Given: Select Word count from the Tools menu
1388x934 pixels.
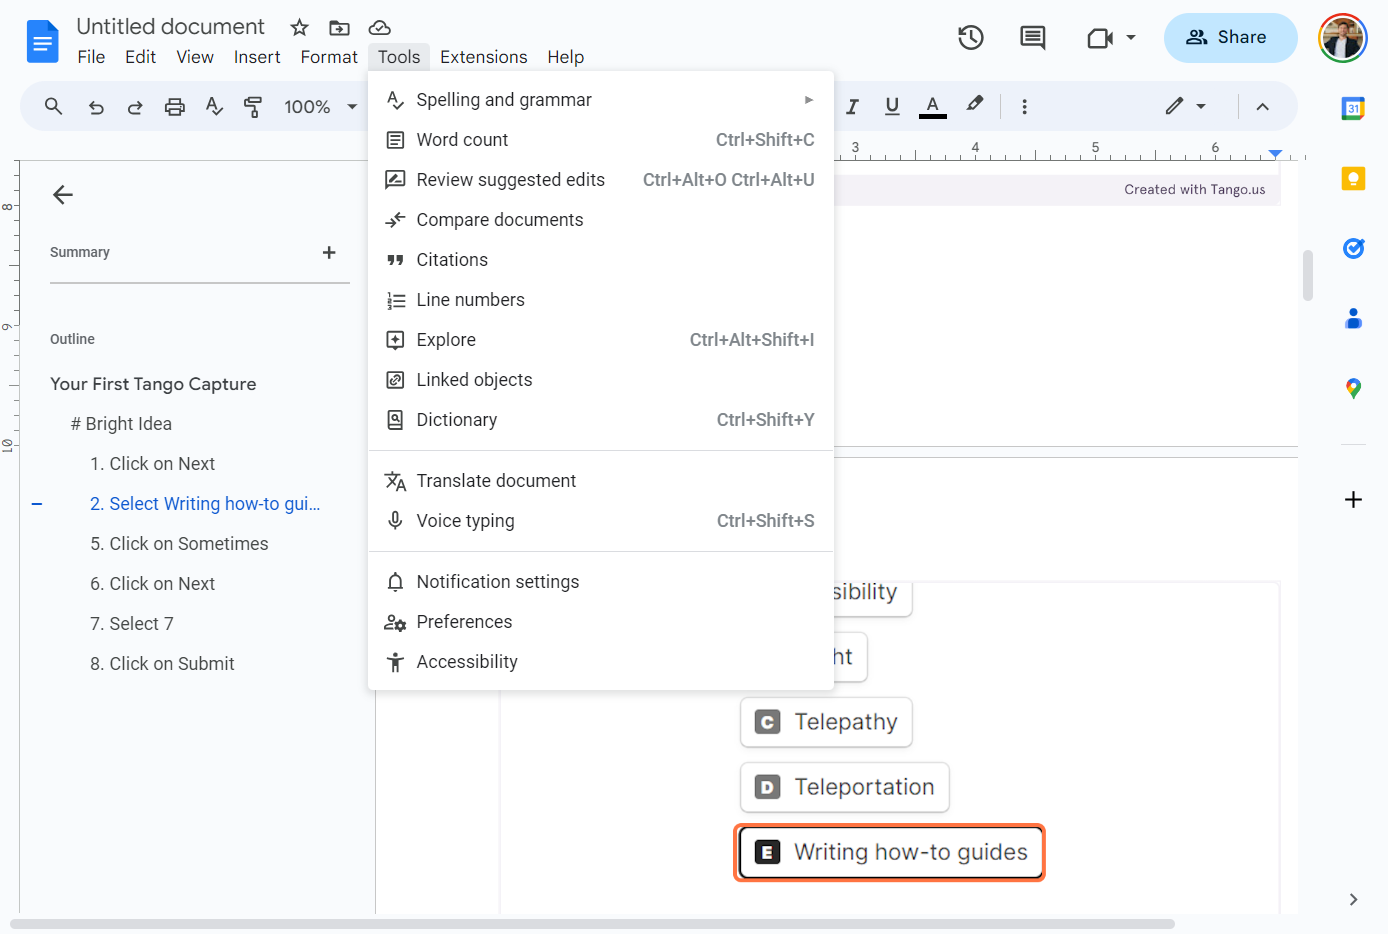Looking at the screenshot, I should pos(601,140).
